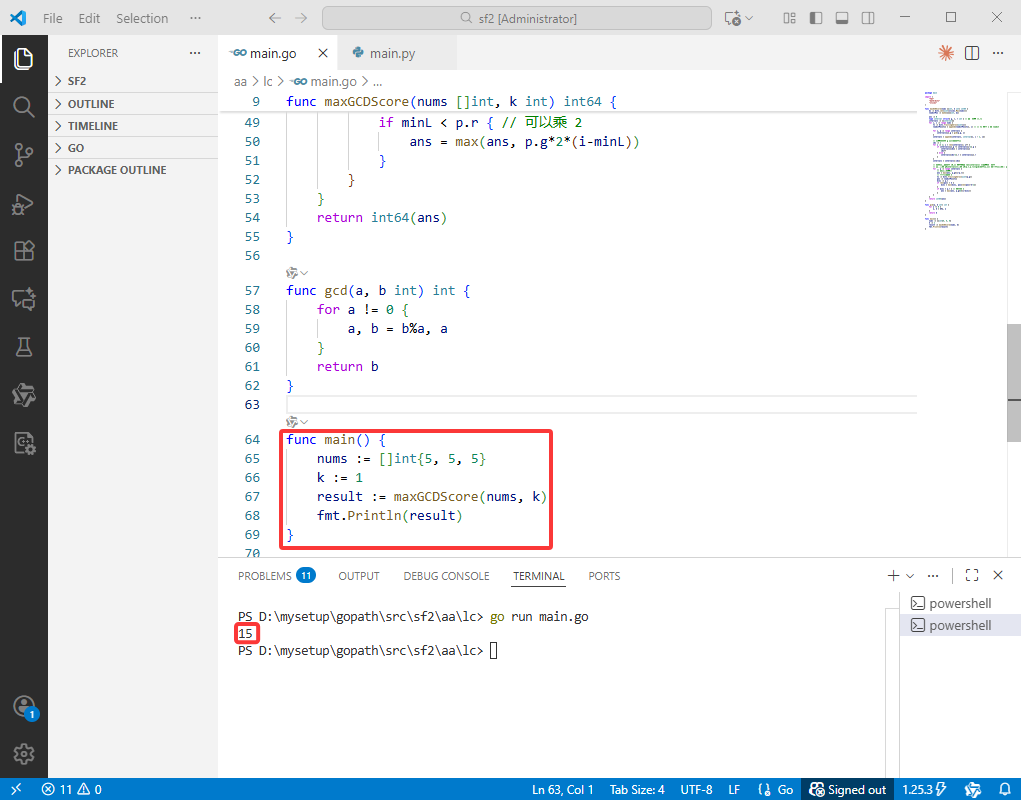Viewport: 1021px width, 800px height.
Task: Click Ln 63, Col 1 in status bar
Action: click(x=563, y=789)
